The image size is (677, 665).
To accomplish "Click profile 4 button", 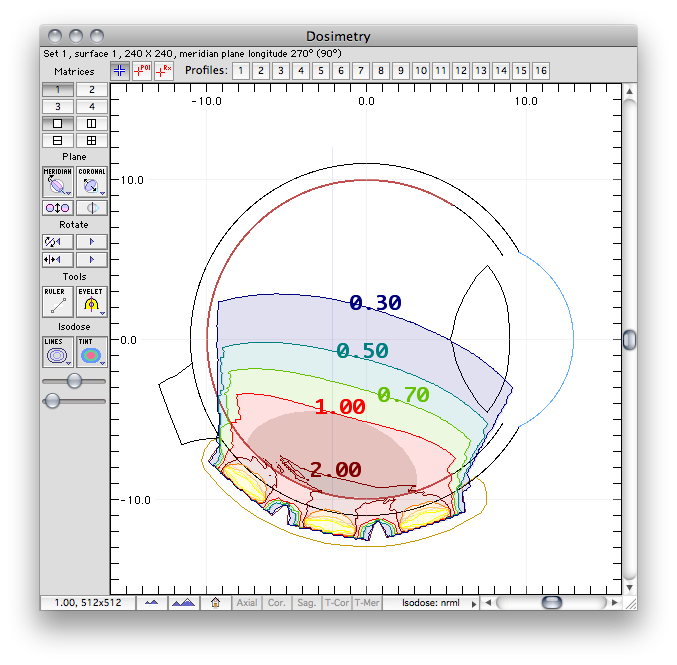I will click(301, 71).
